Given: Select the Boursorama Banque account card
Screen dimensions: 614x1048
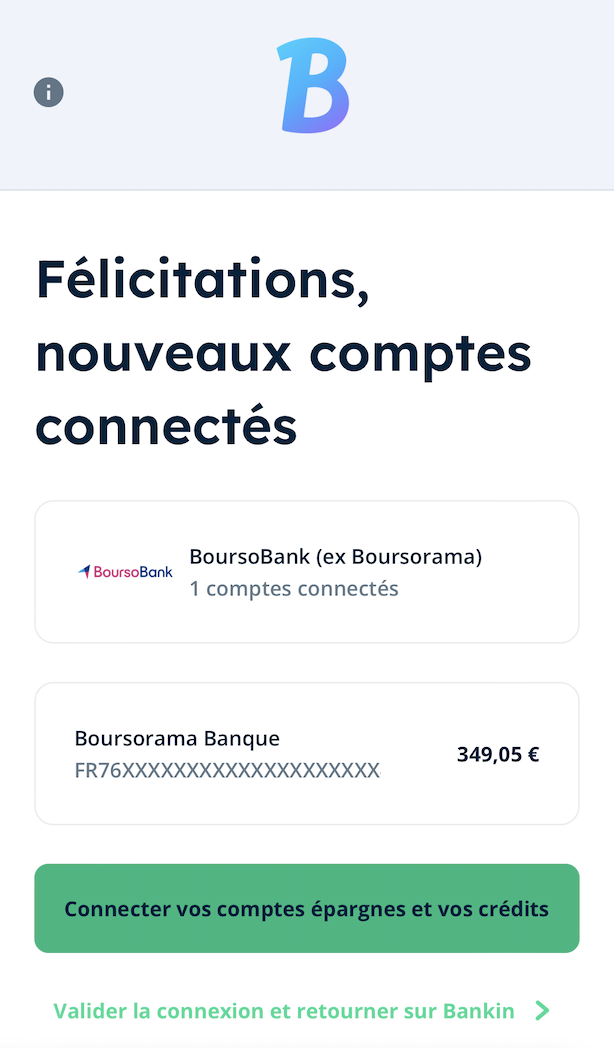Looking at the screenshot, I should click(x=307, y=754).
